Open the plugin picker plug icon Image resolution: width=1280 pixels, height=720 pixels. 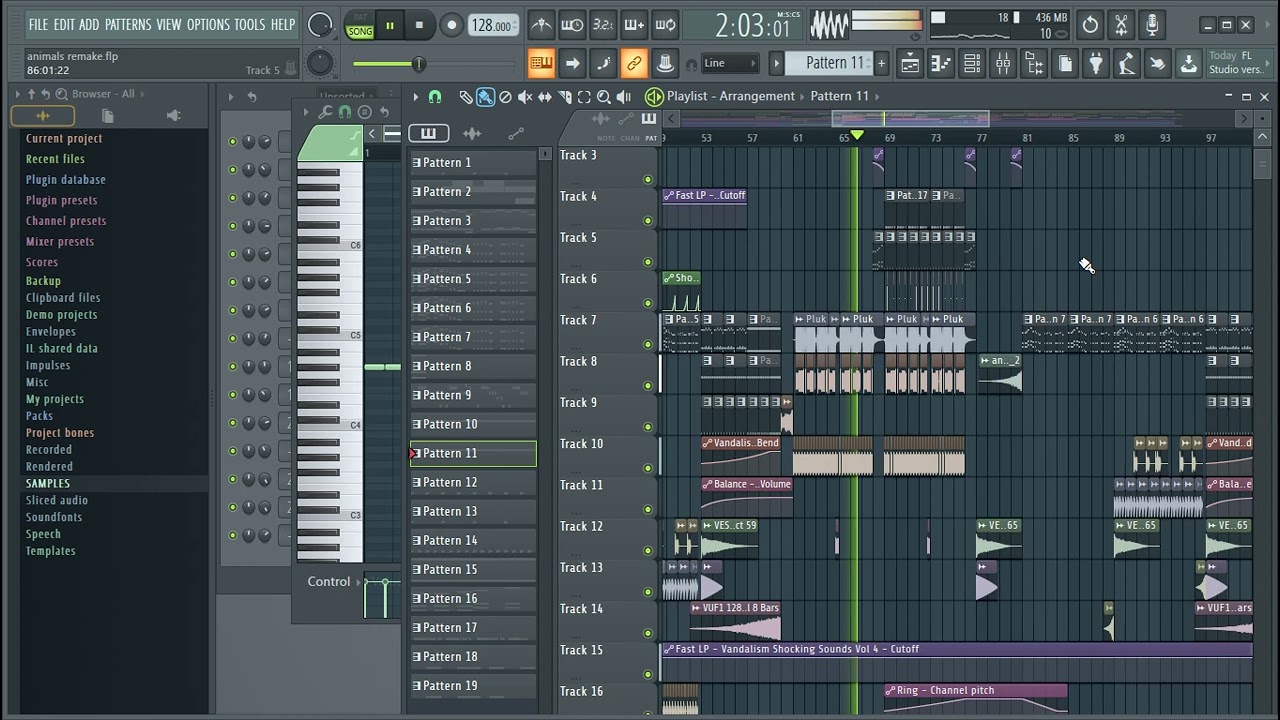pos(1096,64)
